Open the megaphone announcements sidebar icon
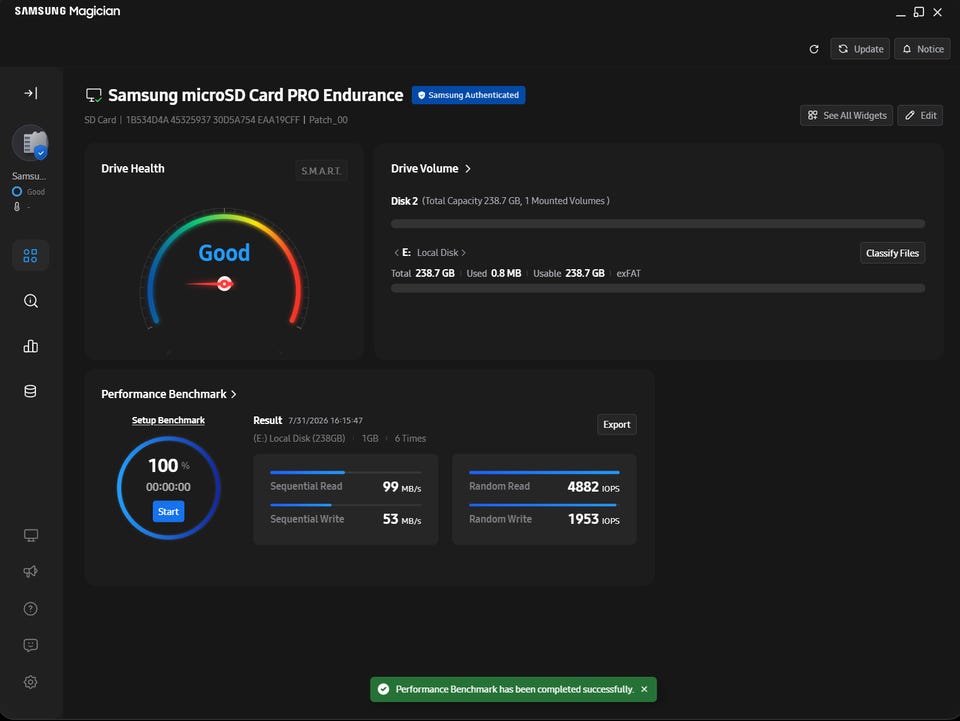Image resolution: width=960 pixels, height=721 pixels. tap(31, 572)
